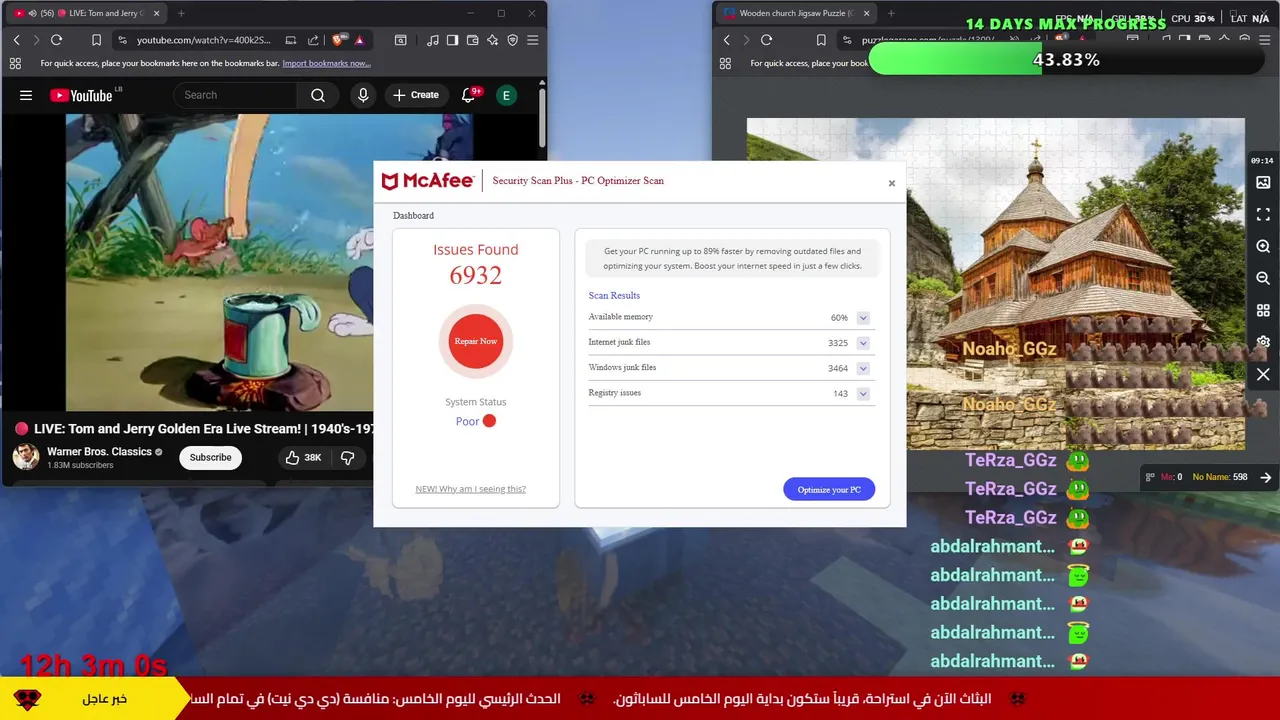Viewport: 1280px width, 720px height.
Task: Dislike the Tom and Jerry video
Action: 348,457
